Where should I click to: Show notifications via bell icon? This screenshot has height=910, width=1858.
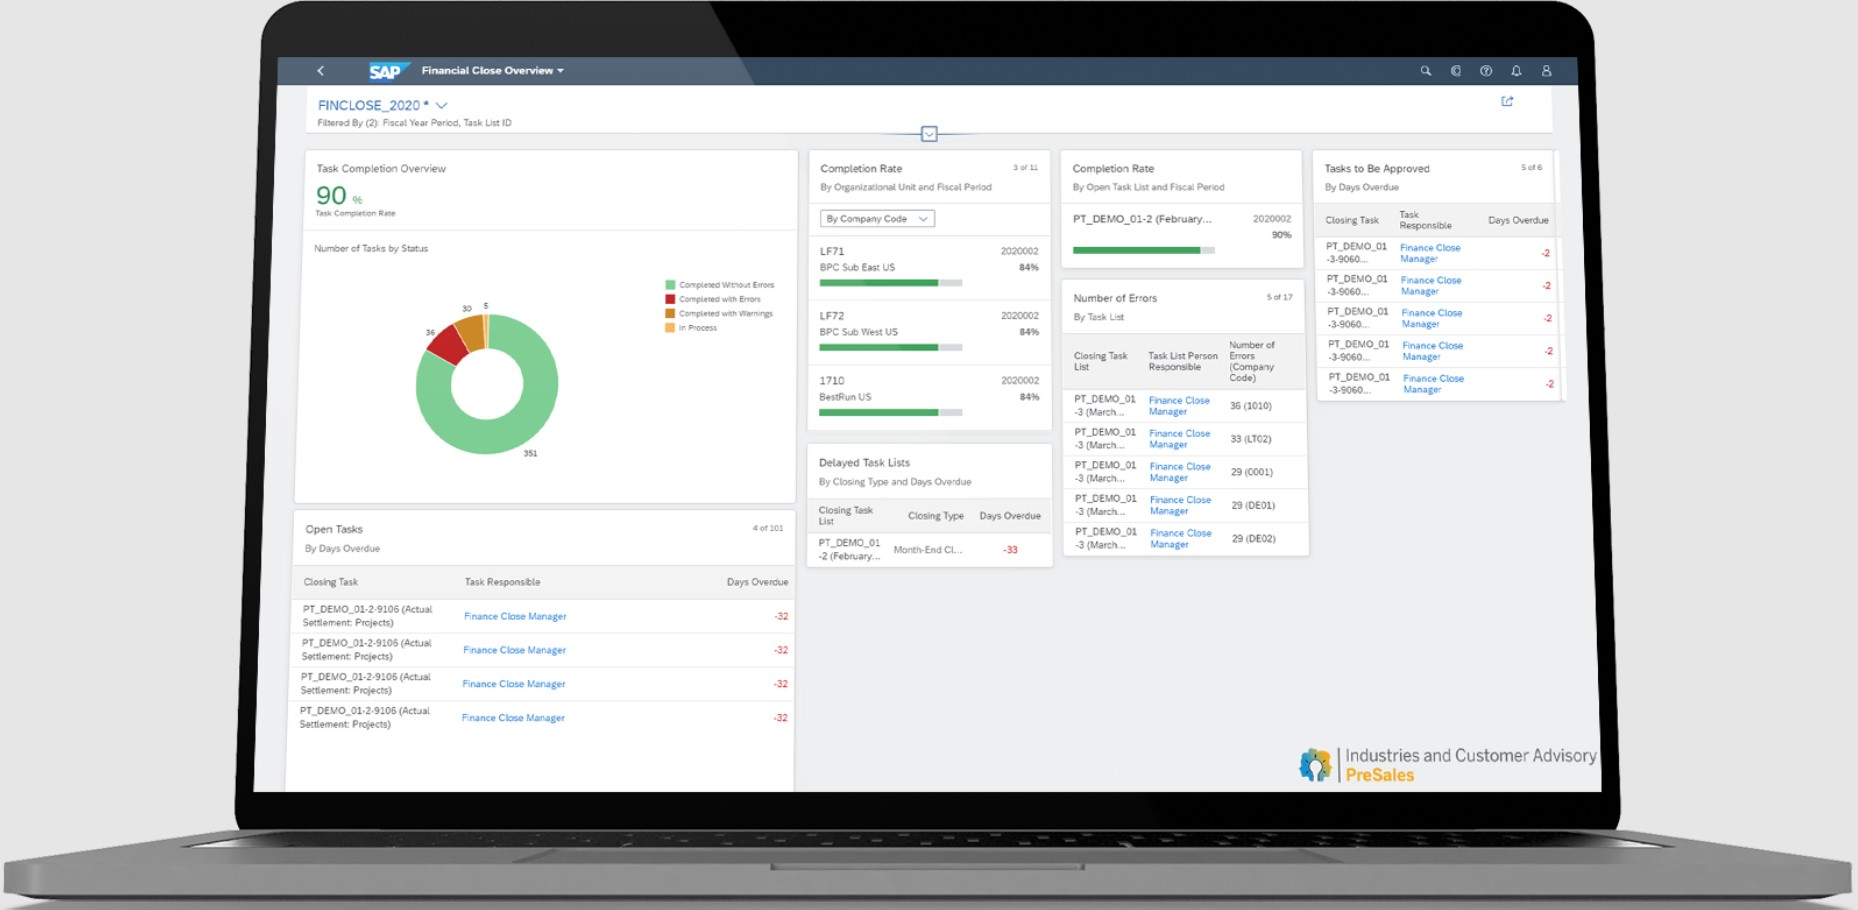tap(1516, 71)
